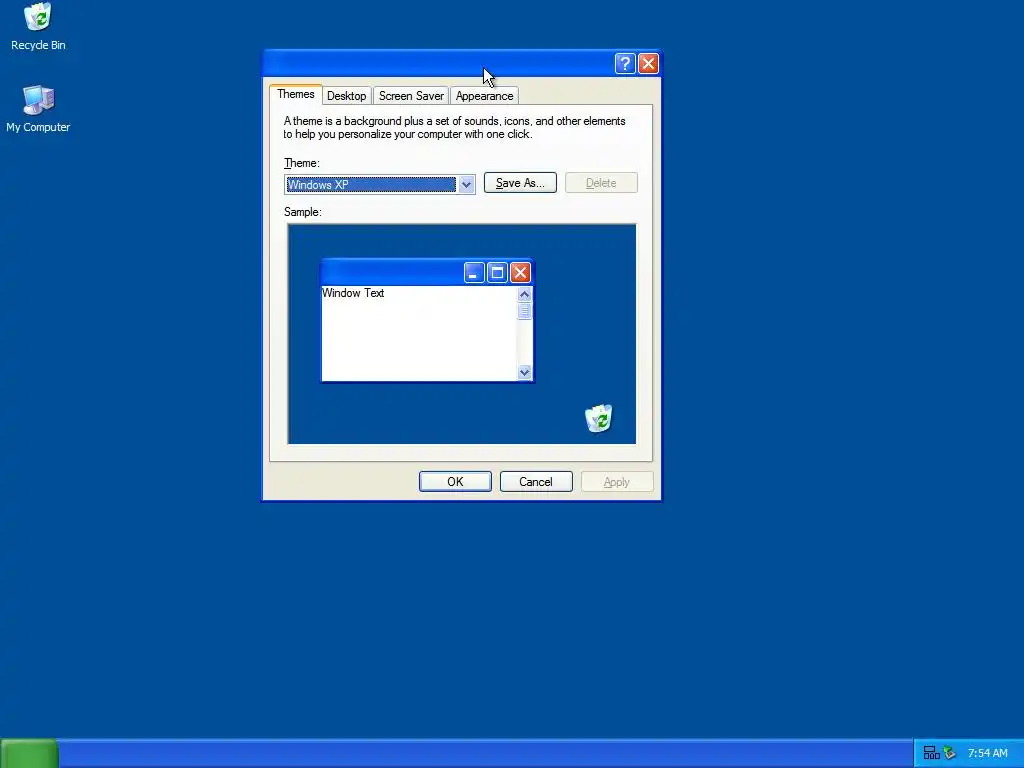1024x768 pixels.
Task: Click the disabled Apply button
Action: 616,482
